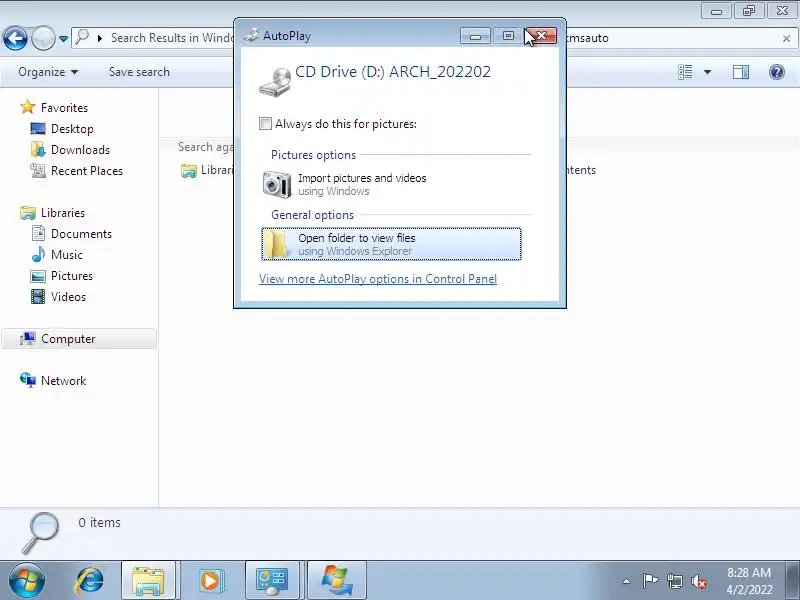Screen dimensions: 800x600
Task: Open Desktop in Favorites
Action: click(x=72, y=129)
